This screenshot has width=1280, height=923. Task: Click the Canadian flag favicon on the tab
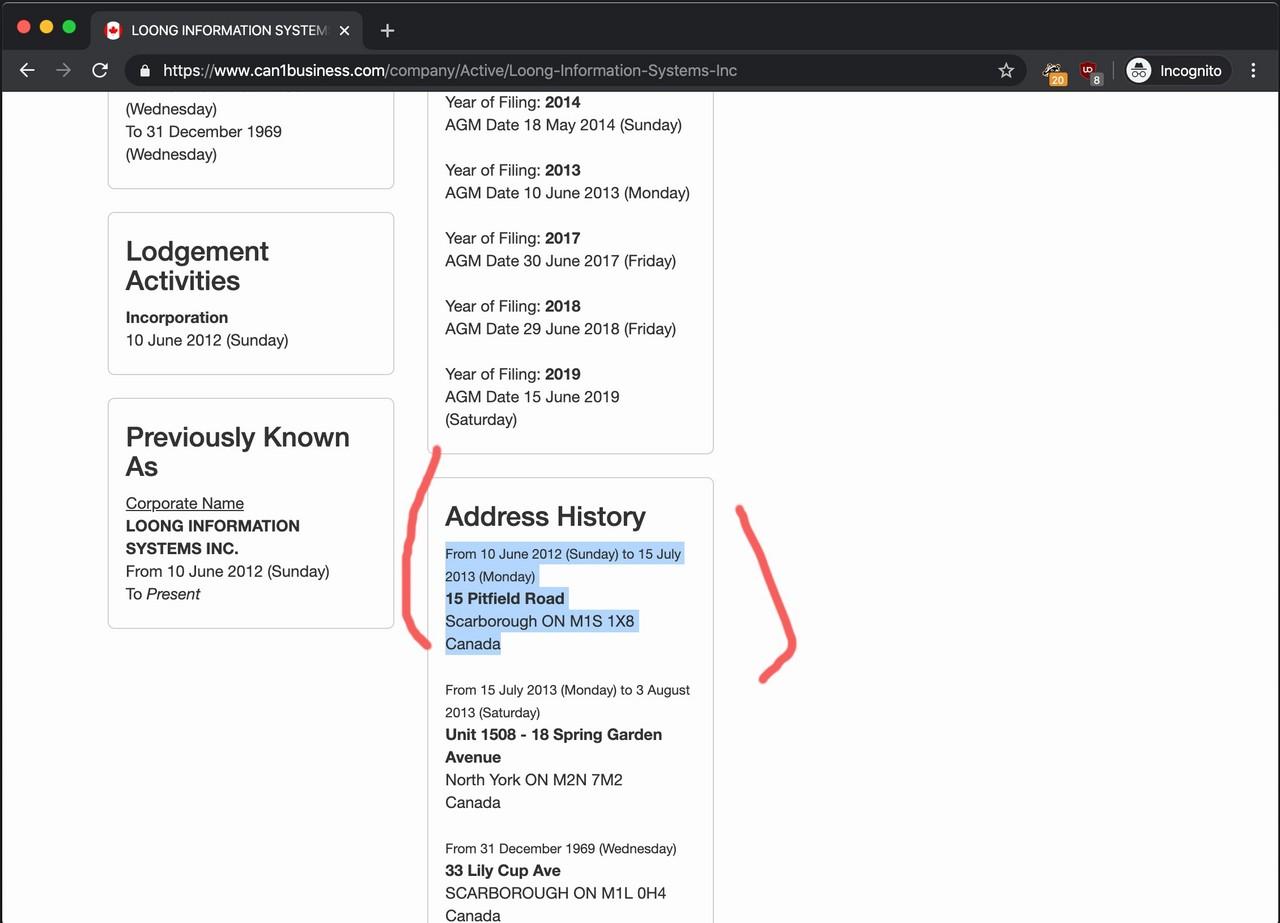click(x=113, y=30)
